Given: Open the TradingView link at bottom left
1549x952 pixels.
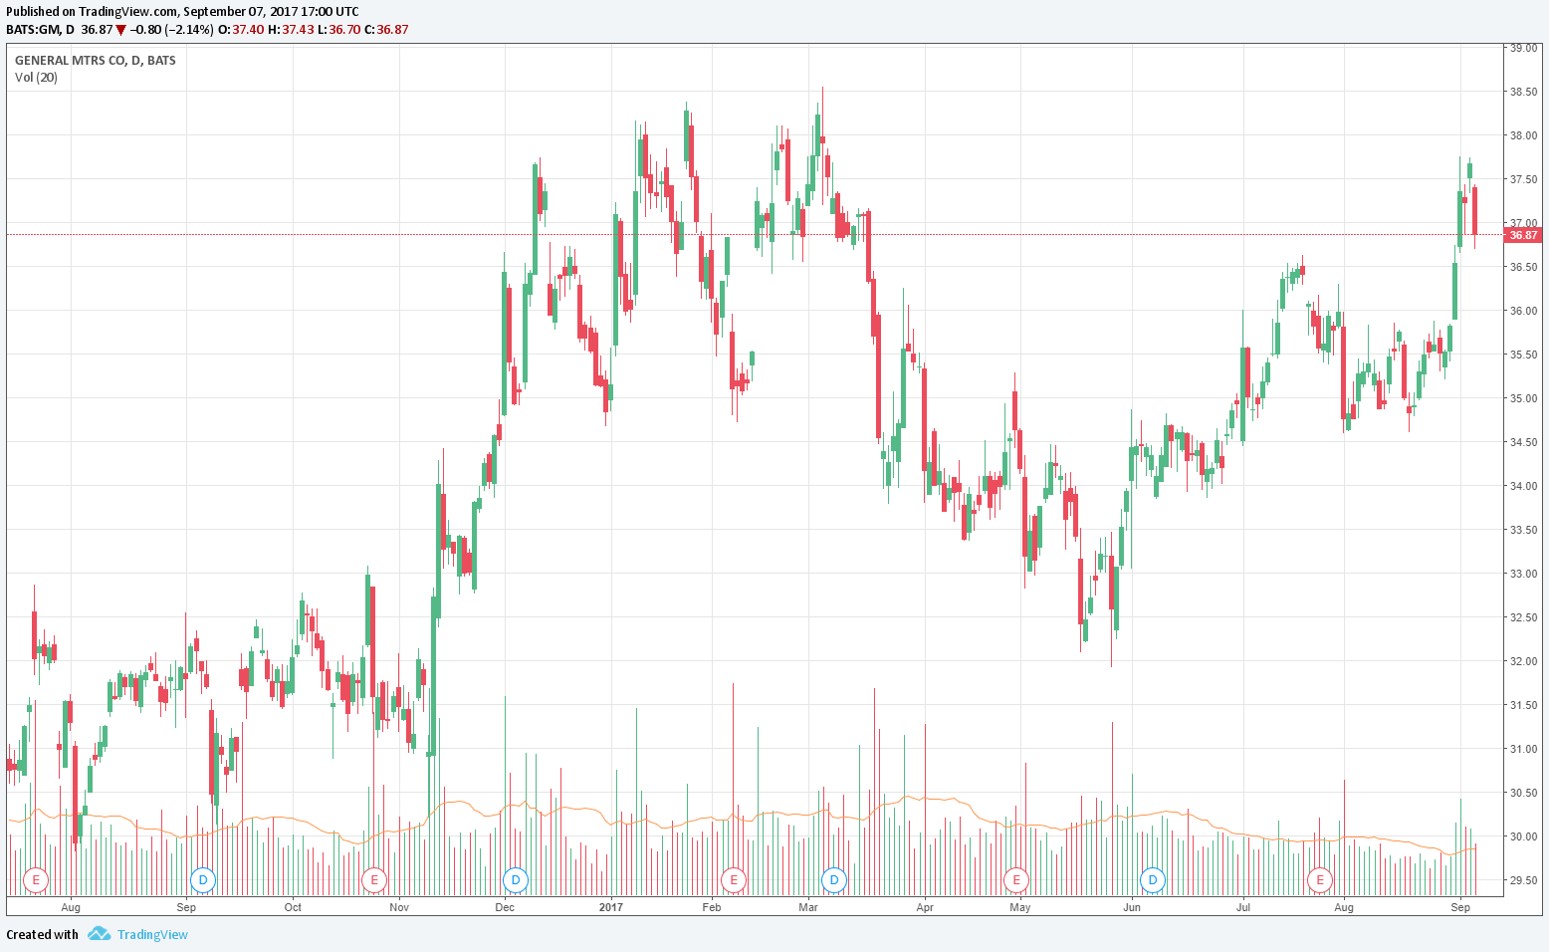Looking at the screenshot, I should click(x=152, y=934).
